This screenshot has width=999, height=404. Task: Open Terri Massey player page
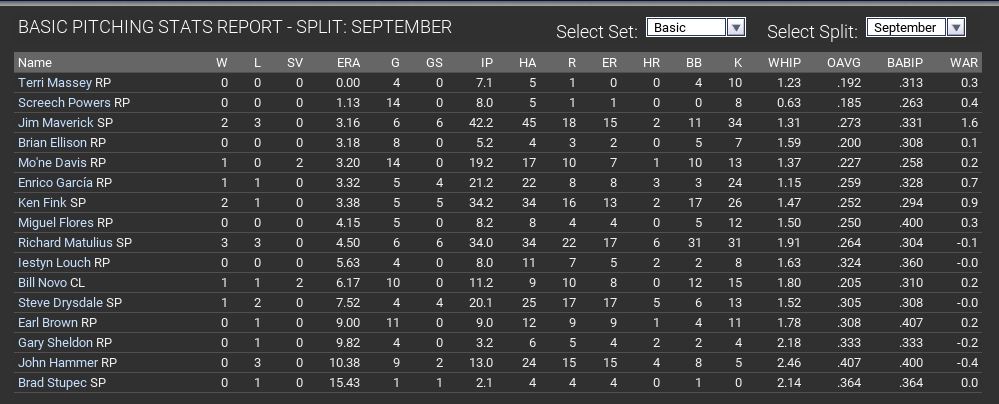(x=55, y=82)
